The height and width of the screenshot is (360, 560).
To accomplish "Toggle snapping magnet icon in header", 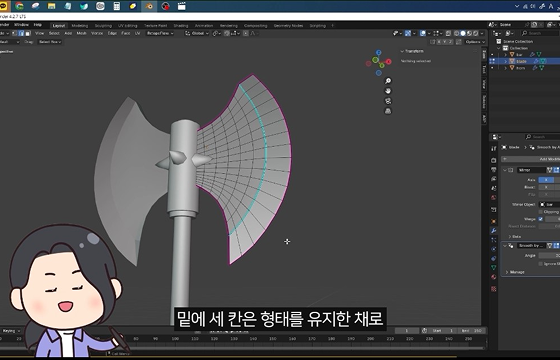I will click(x=227, y=33).
